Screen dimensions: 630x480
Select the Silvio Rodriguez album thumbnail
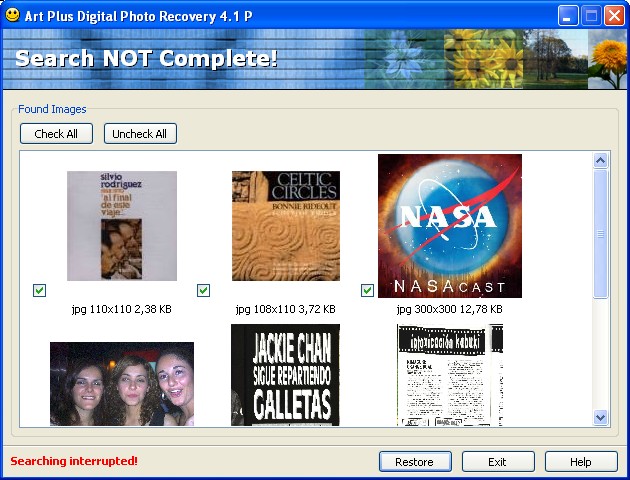[x=122, y=226]
